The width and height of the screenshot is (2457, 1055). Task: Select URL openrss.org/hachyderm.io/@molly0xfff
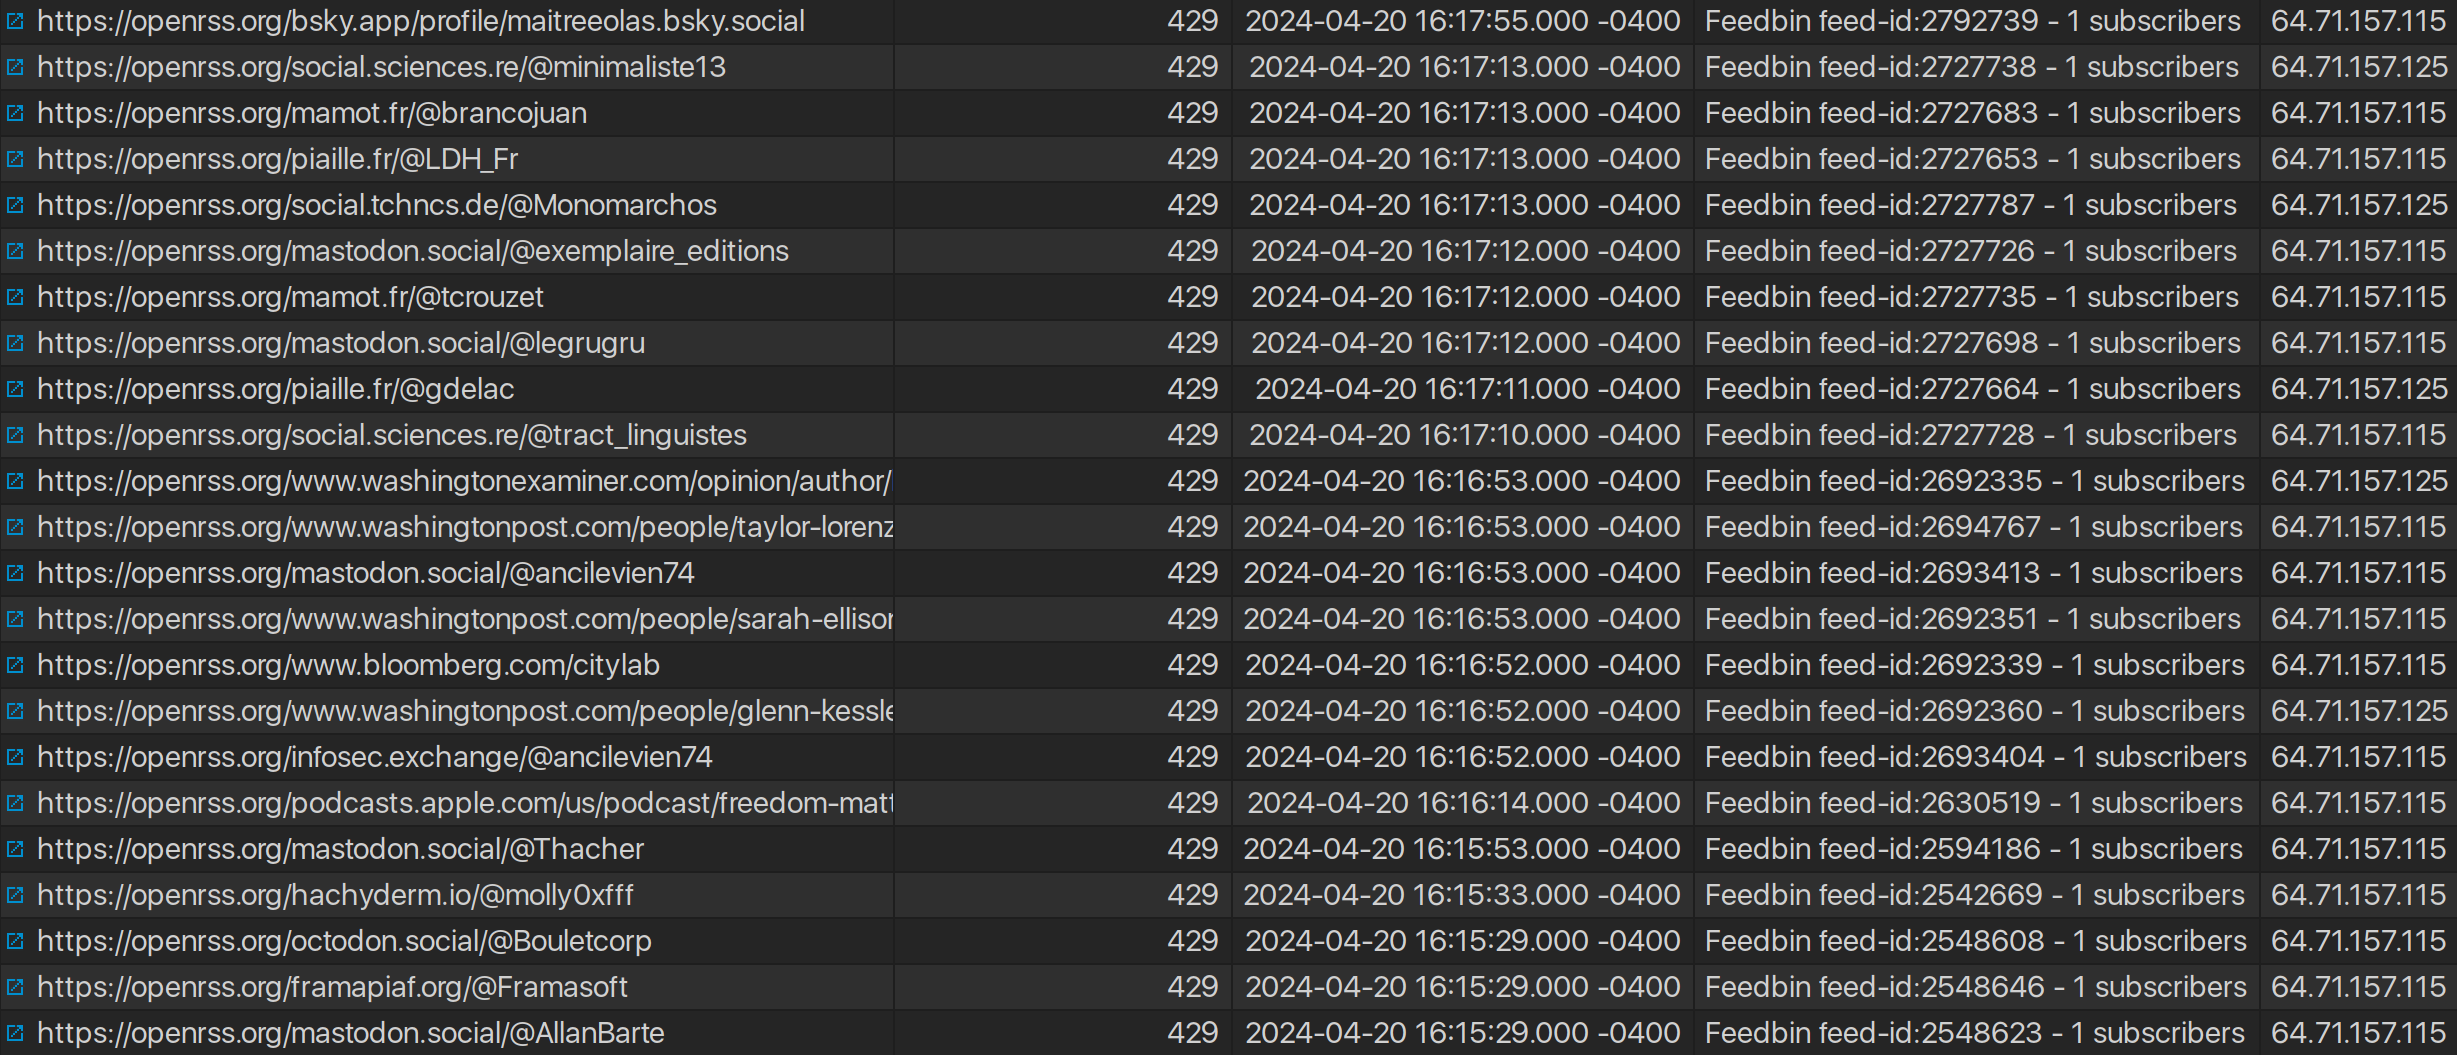click(335, 895)
